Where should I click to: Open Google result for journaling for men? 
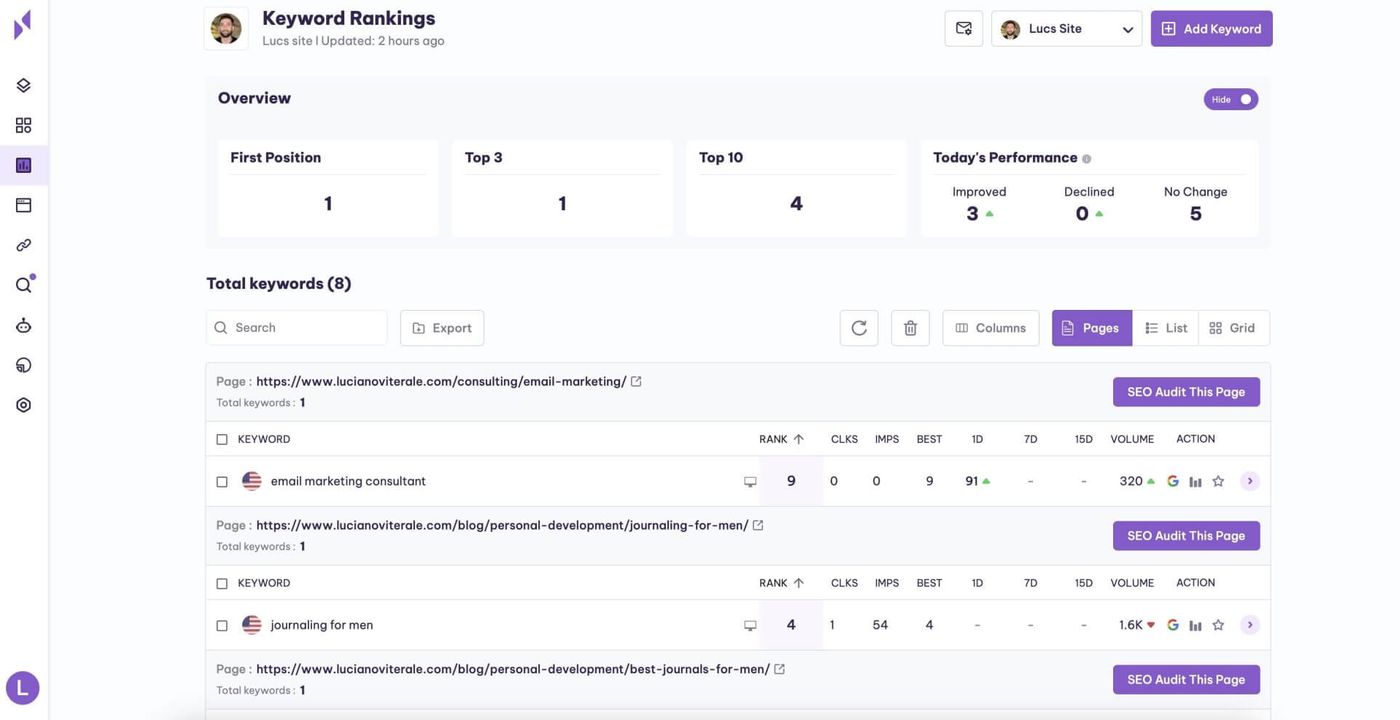pos(1173,626)
